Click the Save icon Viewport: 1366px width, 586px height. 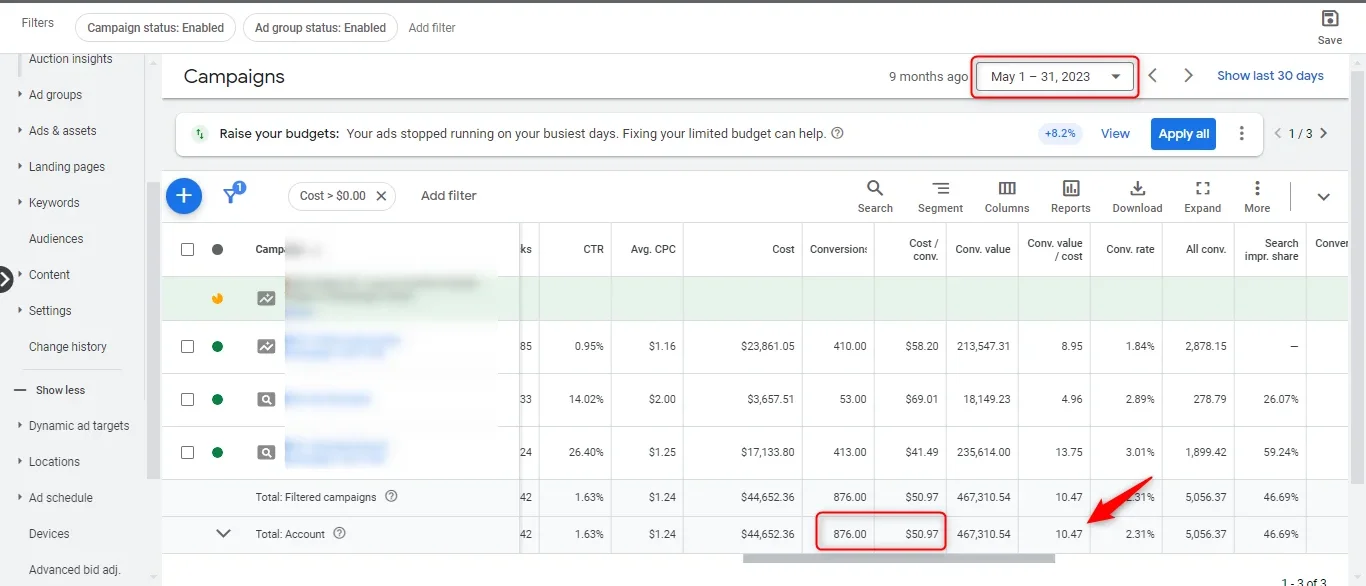(x=1330, y=19)
